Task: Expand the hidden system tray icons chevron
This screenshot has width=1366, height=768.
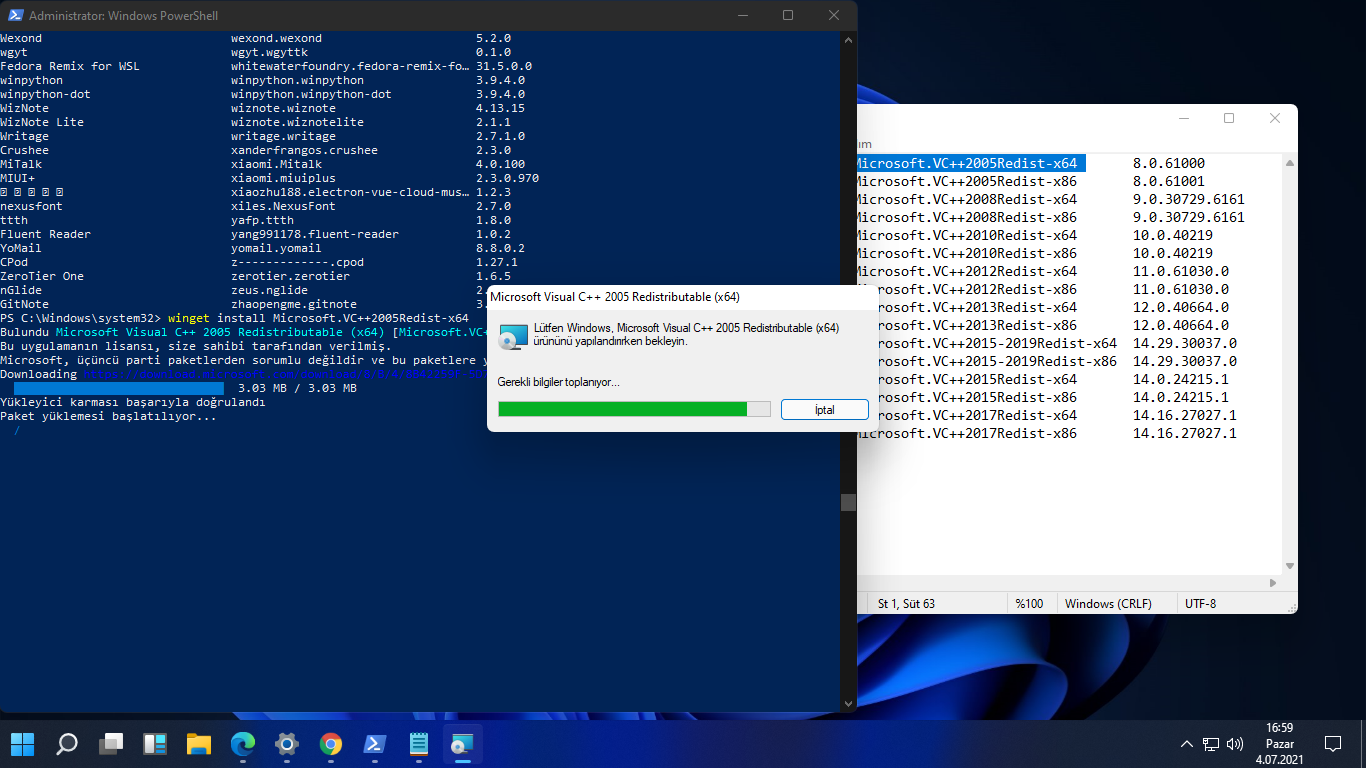Action: (x=1187, y=744)
